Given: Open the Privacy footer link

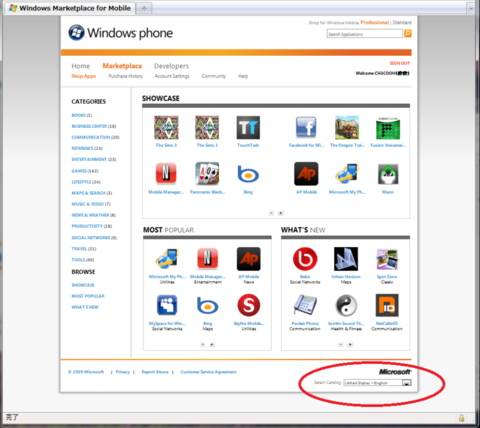Looking at the screenshot, I should [123, 372].
